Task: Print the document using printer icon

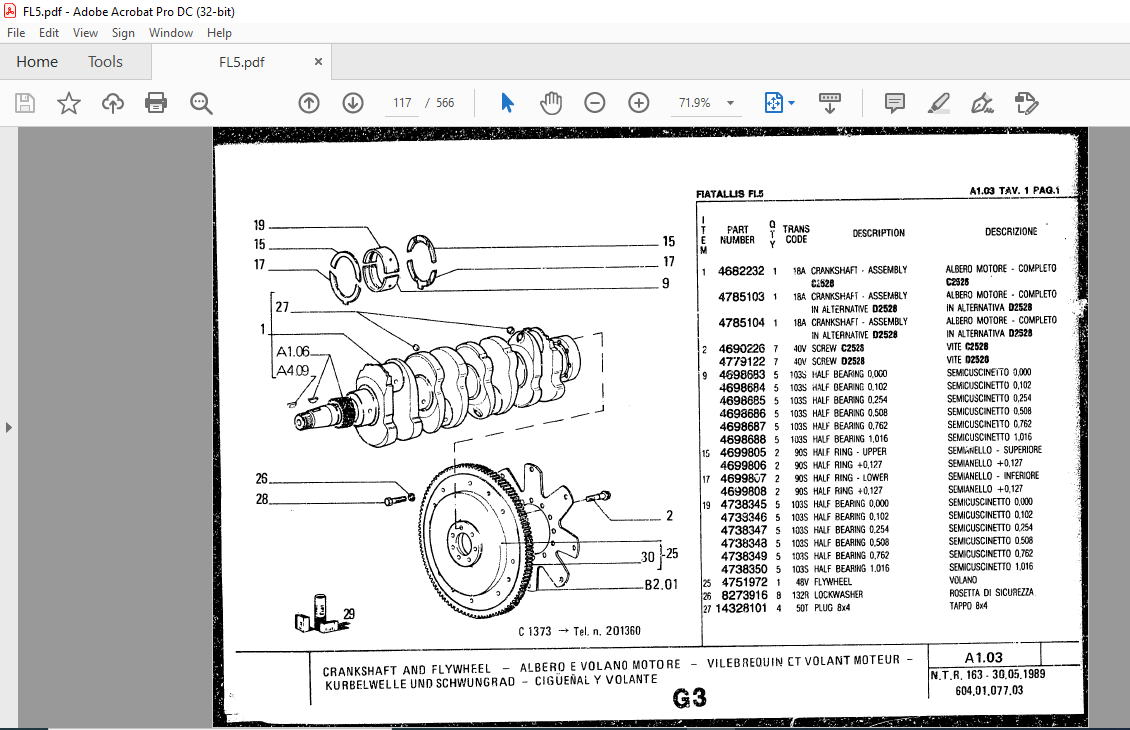Action: (x=156, y=103)
